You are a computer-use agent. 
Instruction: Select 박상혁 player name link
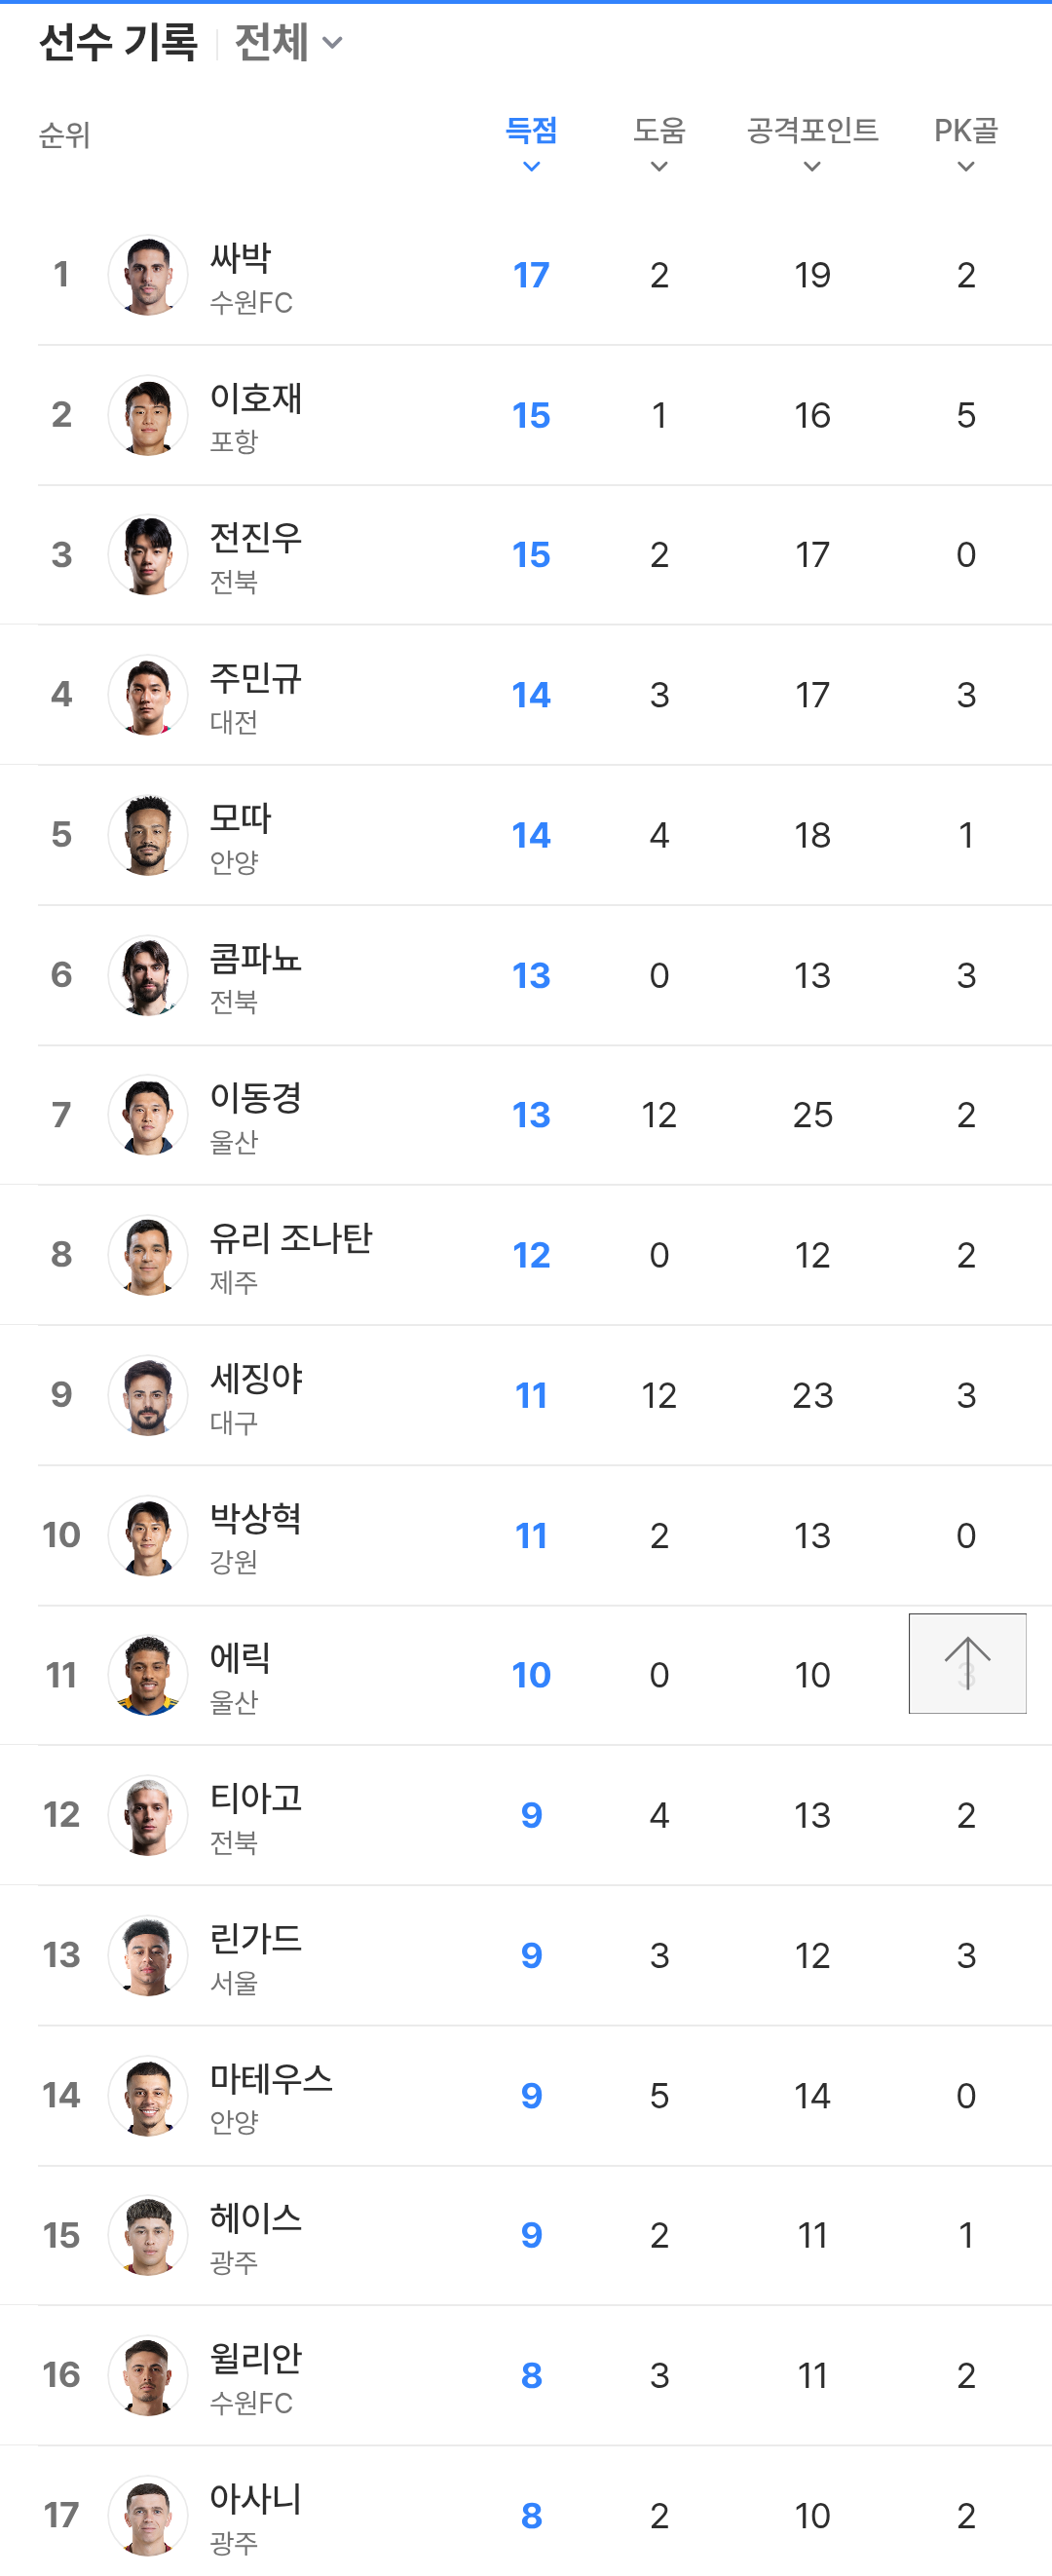[x=255, y=1518]
